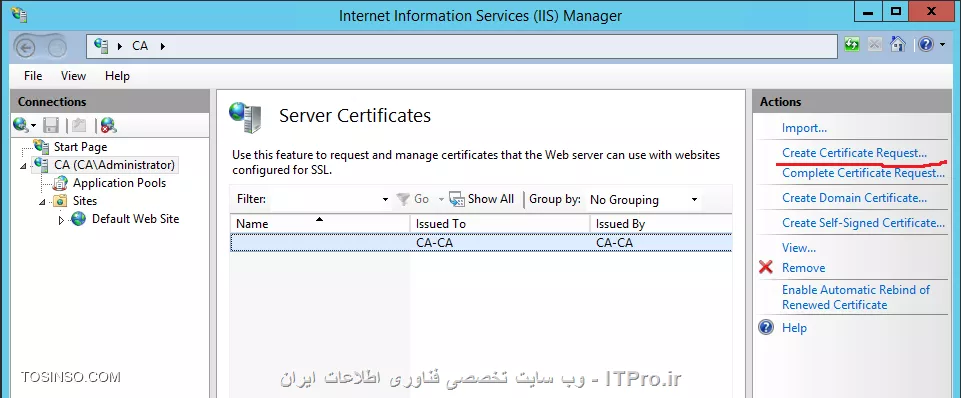Click the View... action link
The image size is (961, 398).
799,248
